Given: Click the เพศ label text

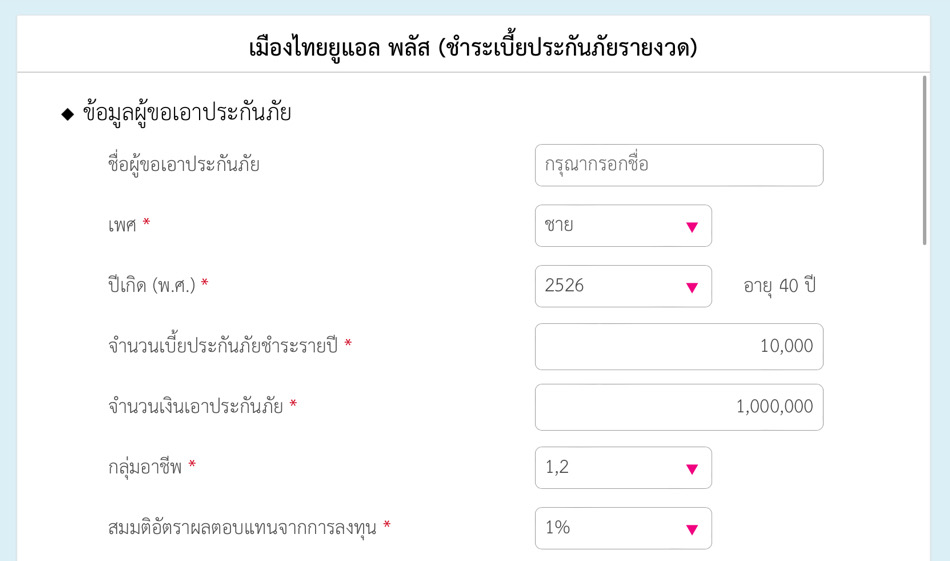Looking at the screenshot, I should (x=121, y=226).
